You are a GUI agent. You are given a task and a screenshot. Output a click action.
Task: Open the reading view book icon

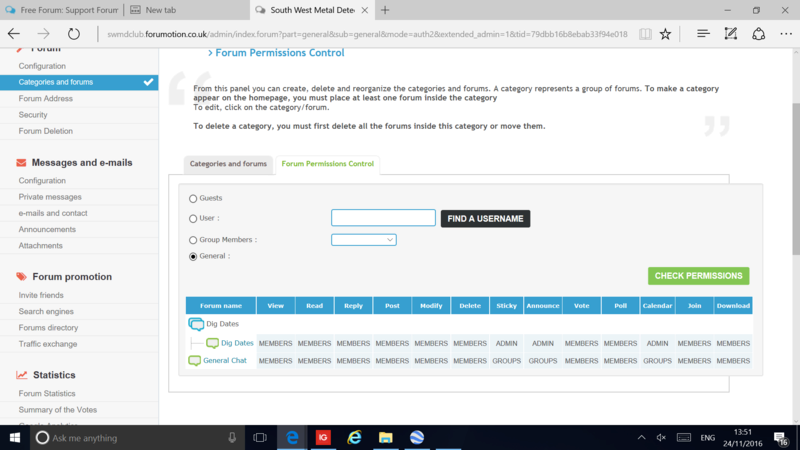645,34
